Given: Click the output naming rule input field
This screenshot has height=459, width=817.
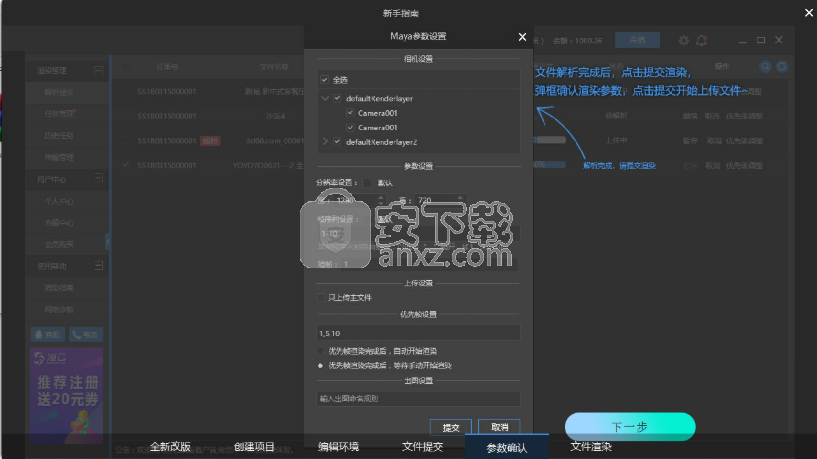Looking at the screenshot, I should [x=418, y=399].
